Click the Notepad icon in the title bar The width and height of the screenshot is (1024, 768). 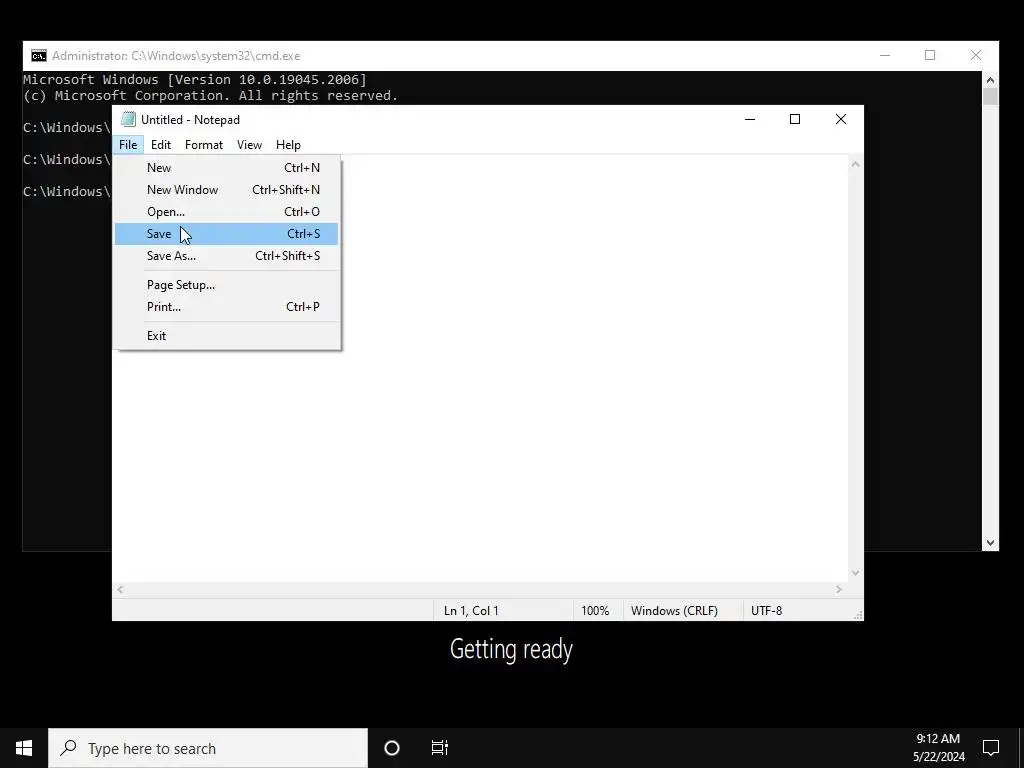[128, 120]
